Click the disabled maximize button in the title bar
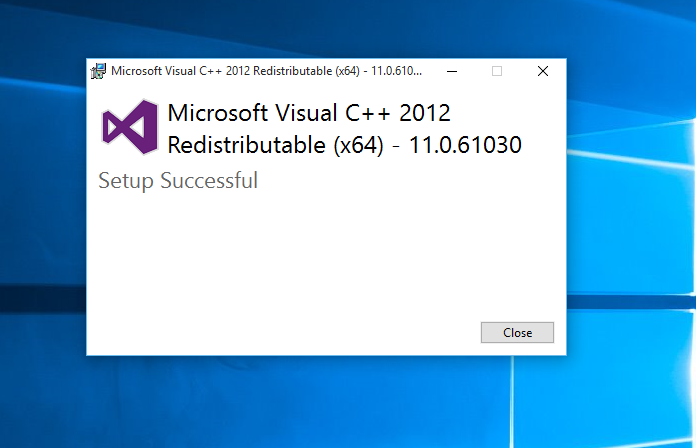 point(497,71)
